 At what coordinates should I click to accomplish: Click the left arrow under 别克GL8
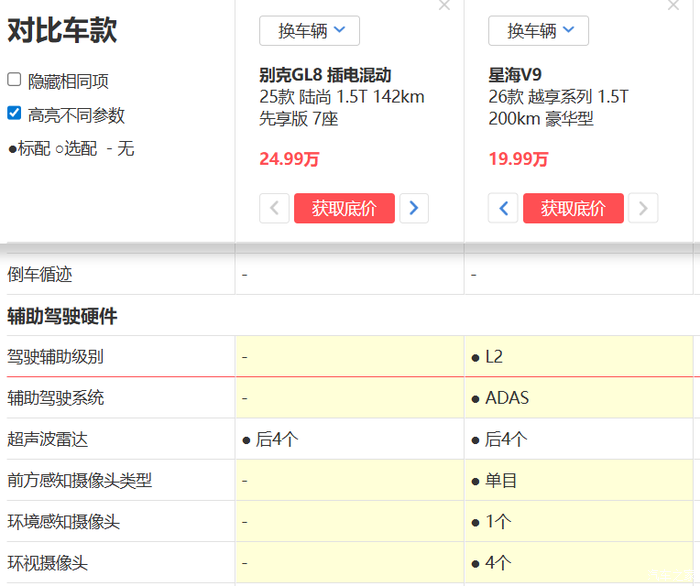pyautogui.click(x=274, y=208)
